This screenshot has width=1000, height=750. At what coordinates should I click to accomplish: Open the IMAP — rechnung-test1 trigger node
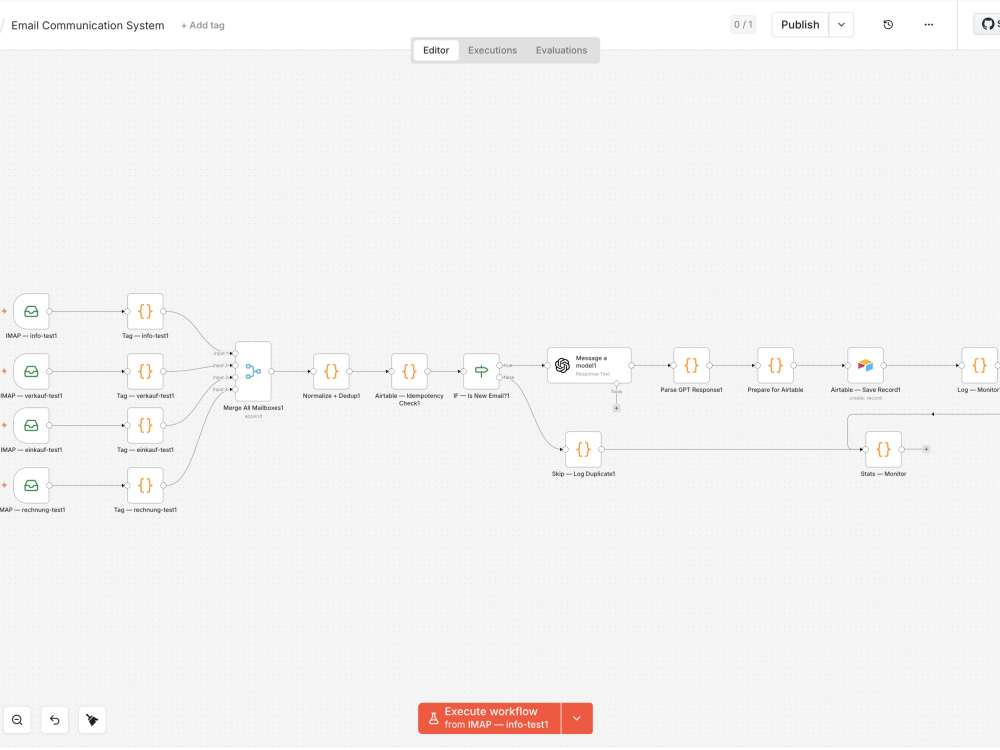pyautogui.click(x=31, y=485)
